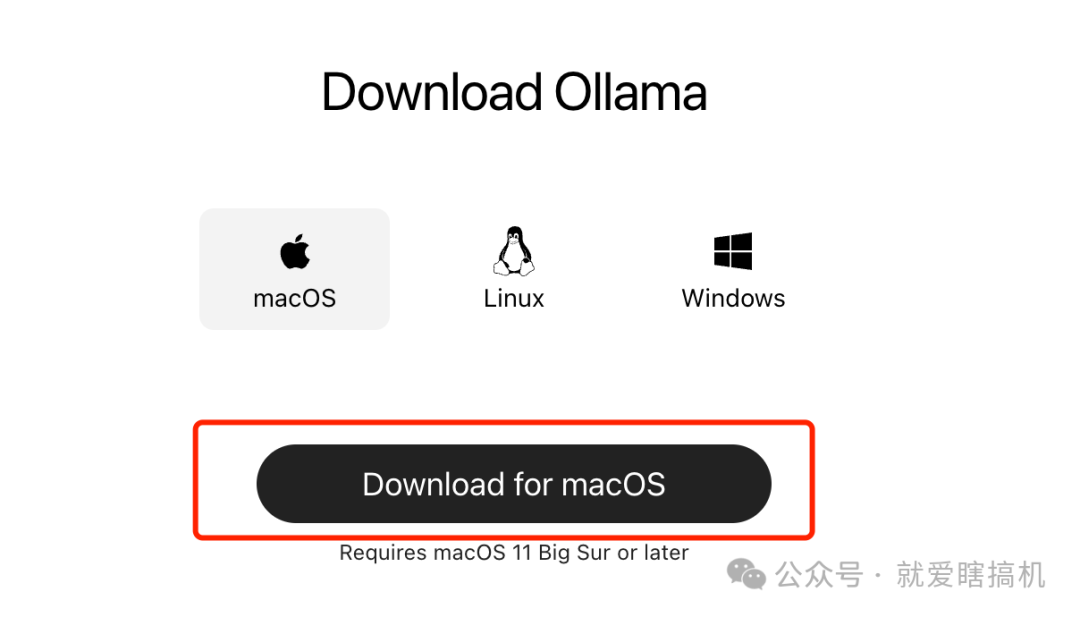Click the Linux text label

point(514,298)
